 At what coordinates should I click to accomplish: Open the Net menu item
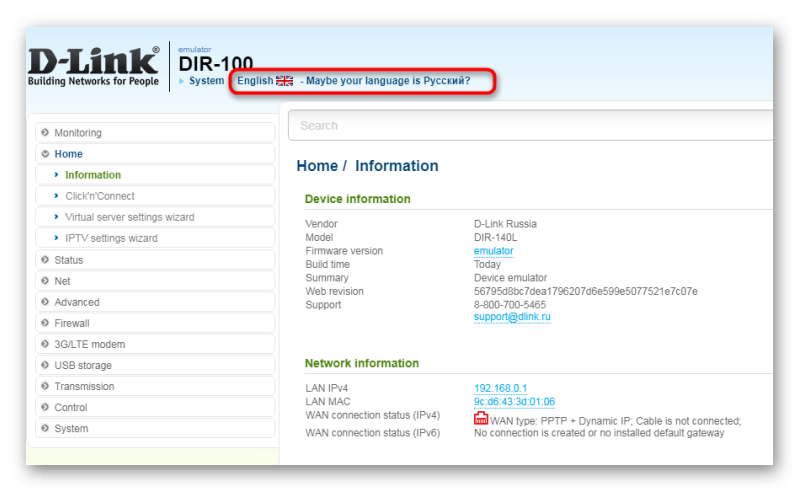155,281
